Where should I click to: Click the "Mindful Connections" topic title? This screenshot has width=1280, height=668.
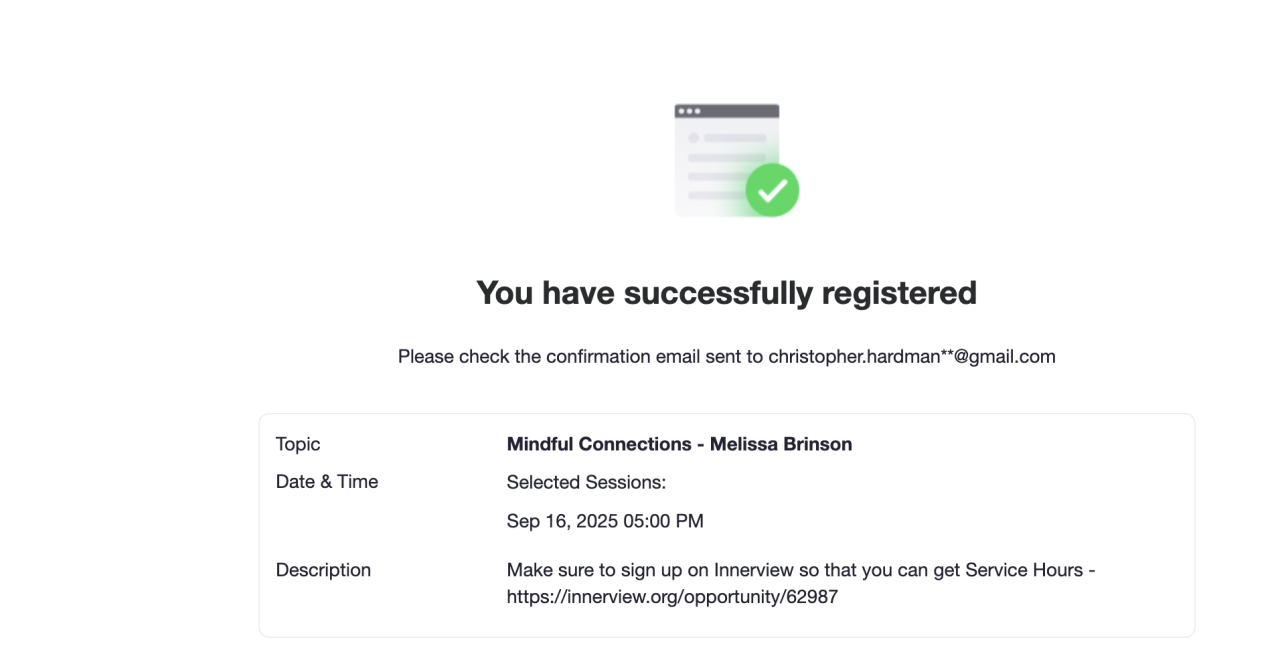(x=599, y=444)
